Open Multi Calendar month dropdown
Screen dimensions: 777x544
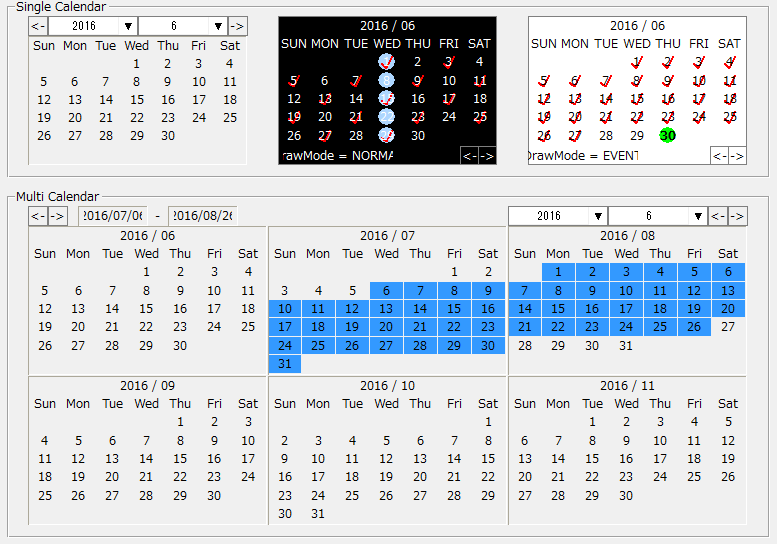657,216
